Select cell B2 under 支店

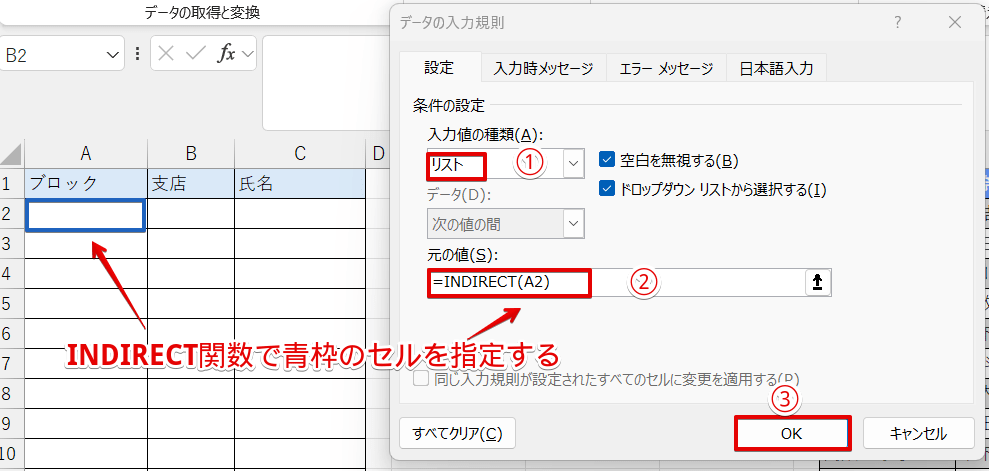191,214
